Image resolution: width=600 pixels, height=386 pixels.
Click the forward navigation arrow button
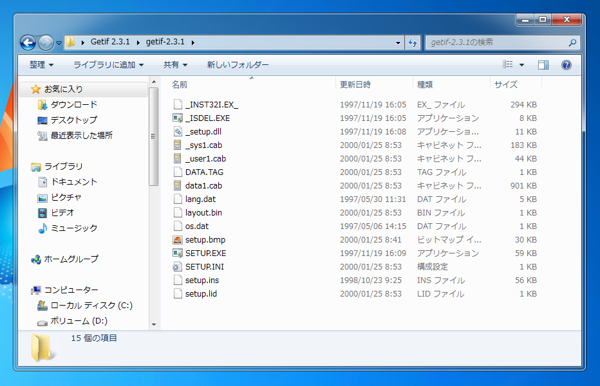tap(46, 42)
